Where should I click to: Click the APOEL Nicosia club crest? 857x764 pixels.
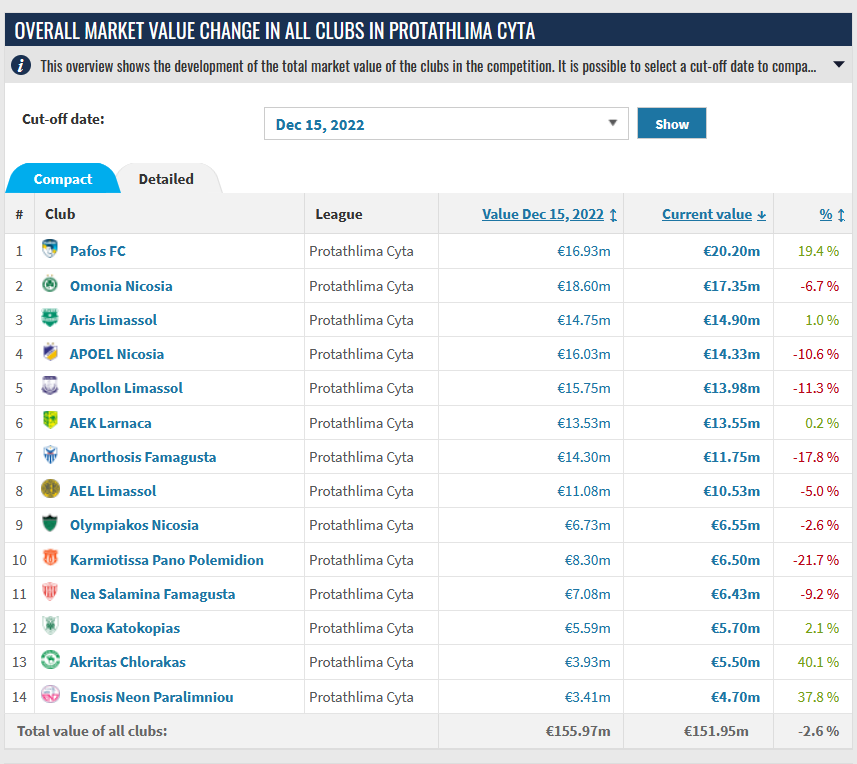(x=50, y=352)
